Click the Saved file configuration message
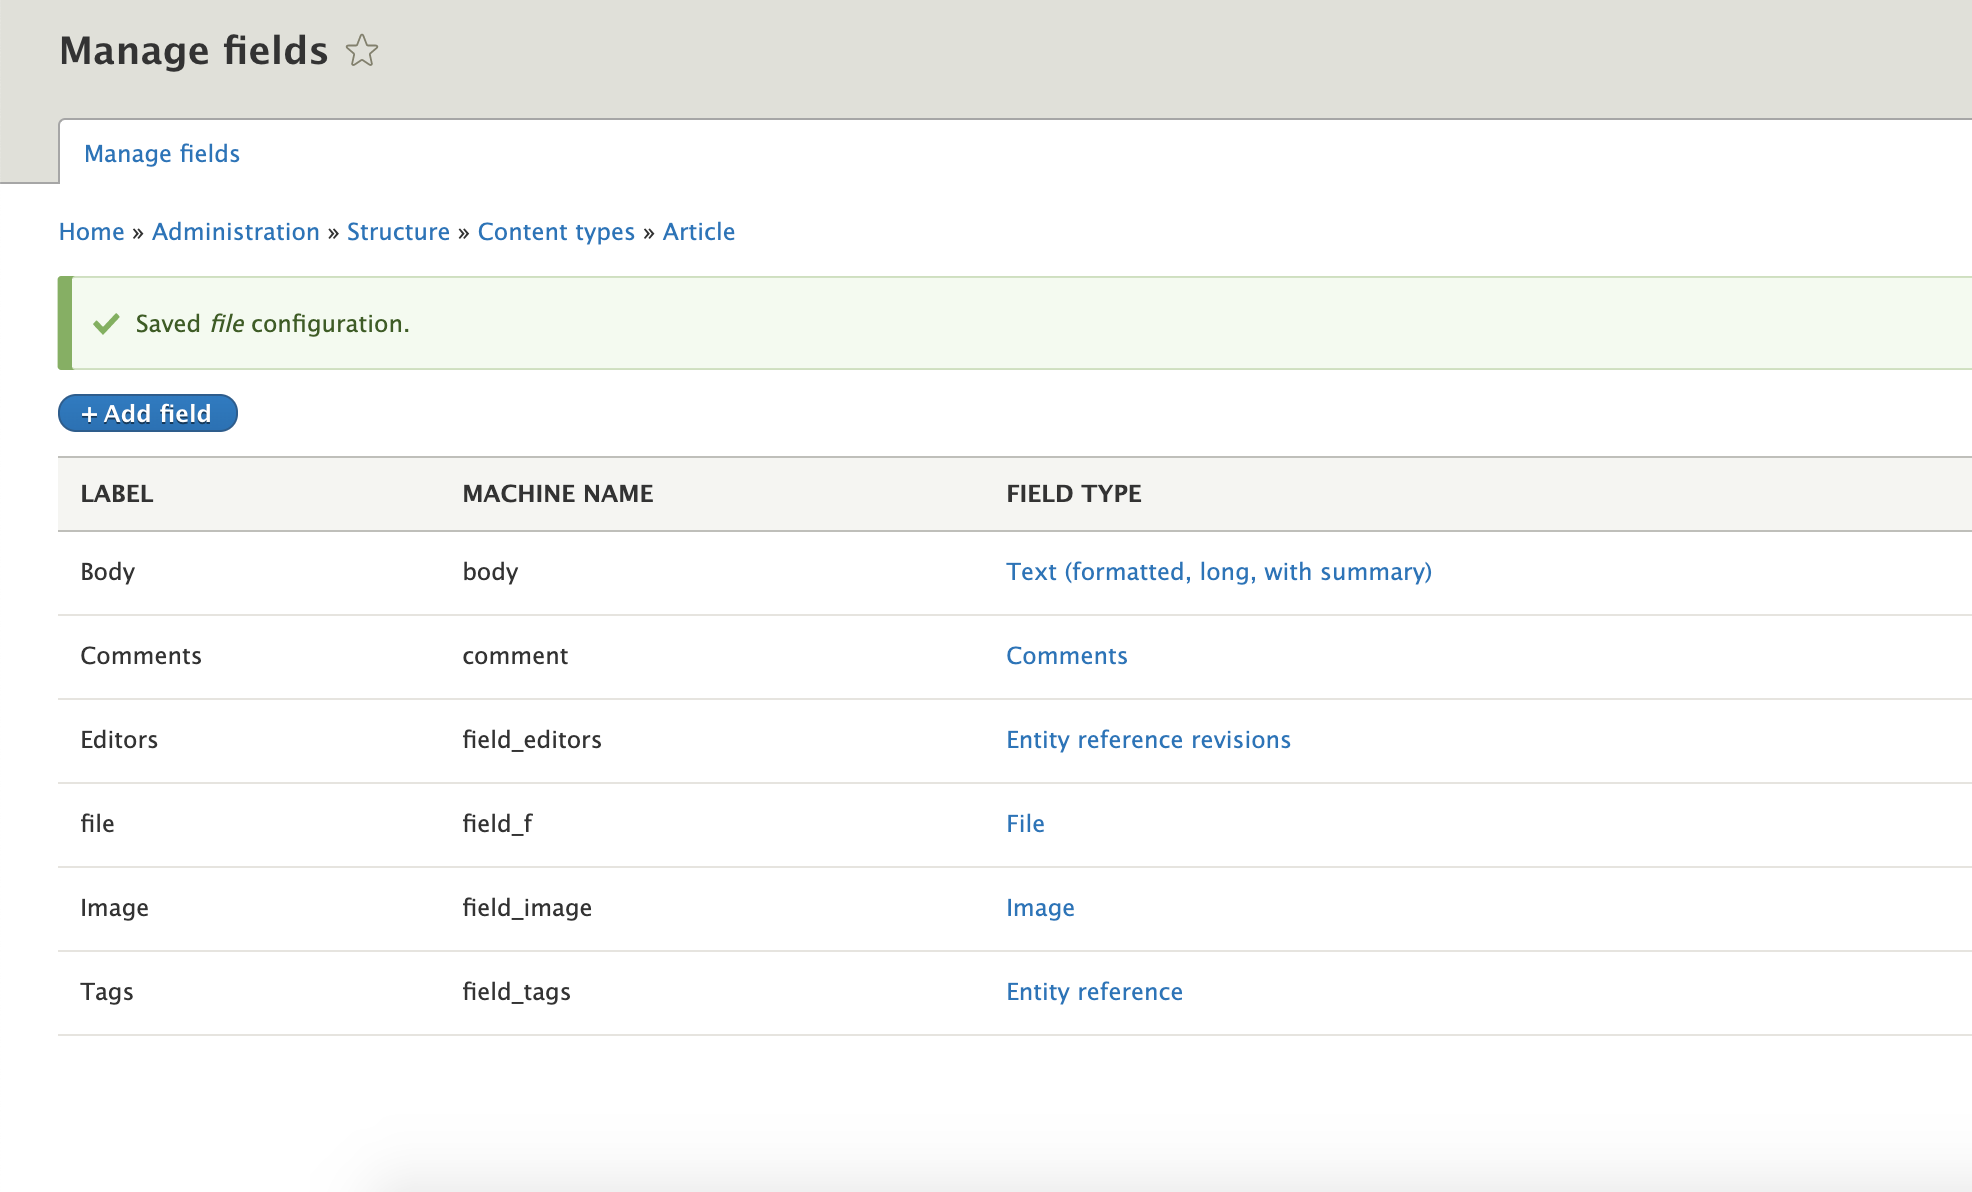The height and width of the screenshot is (1192, 1972). coord(273,324)
